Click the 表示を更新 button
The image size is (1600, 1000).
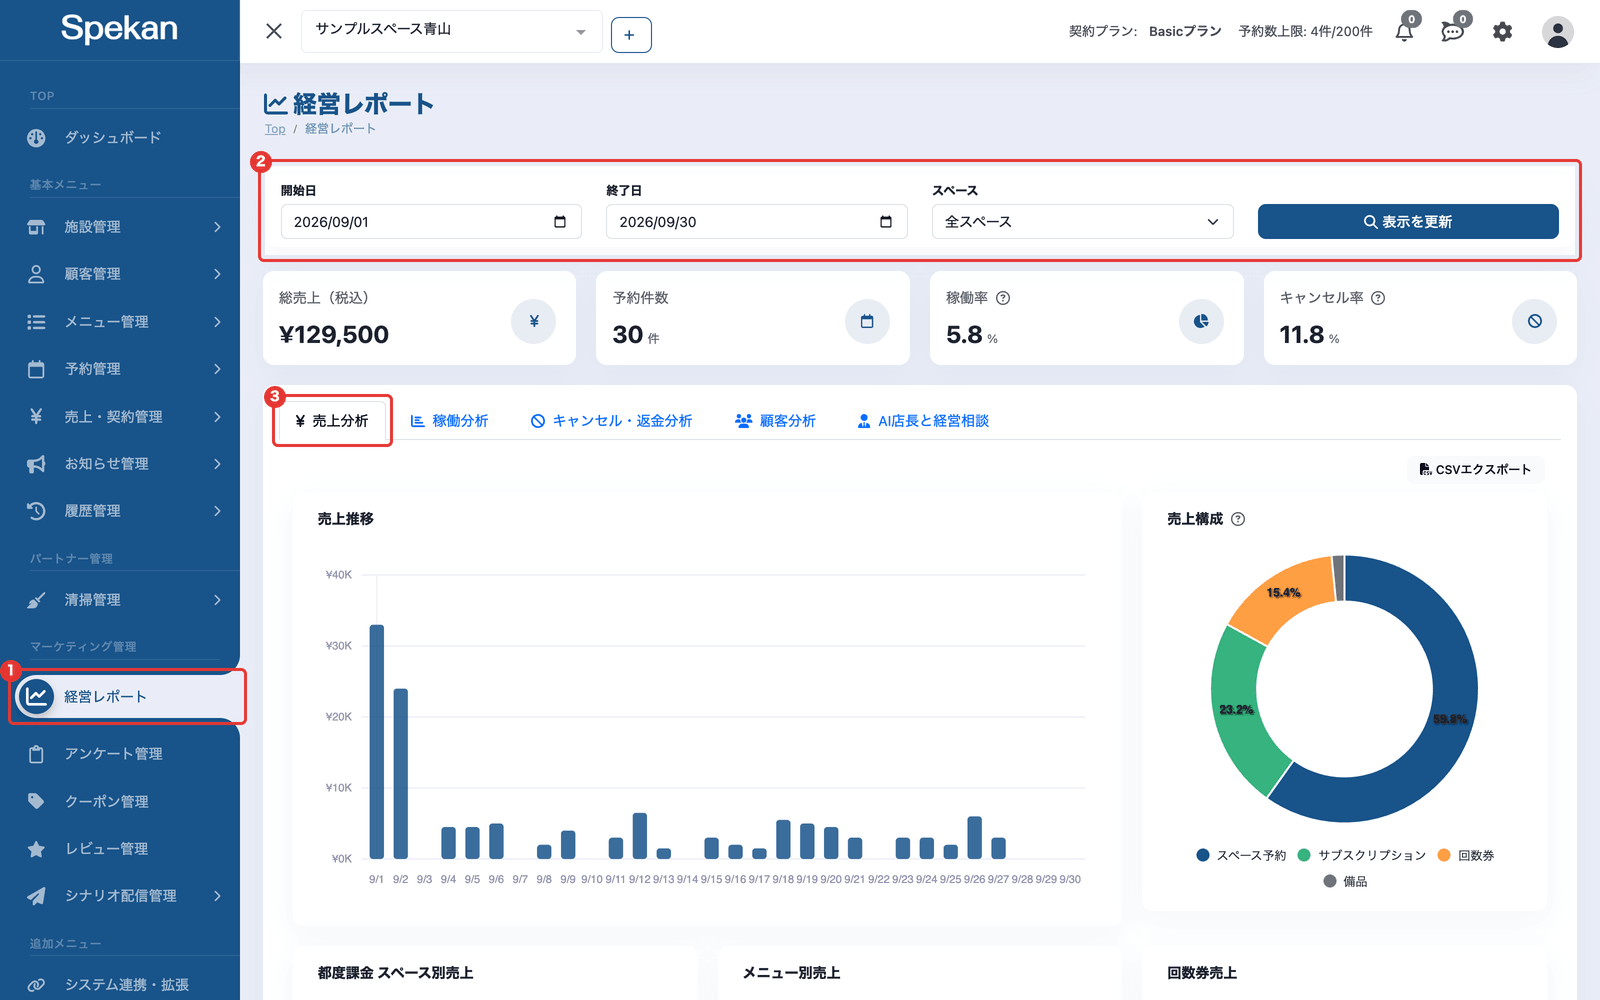tap(1408, 222)
